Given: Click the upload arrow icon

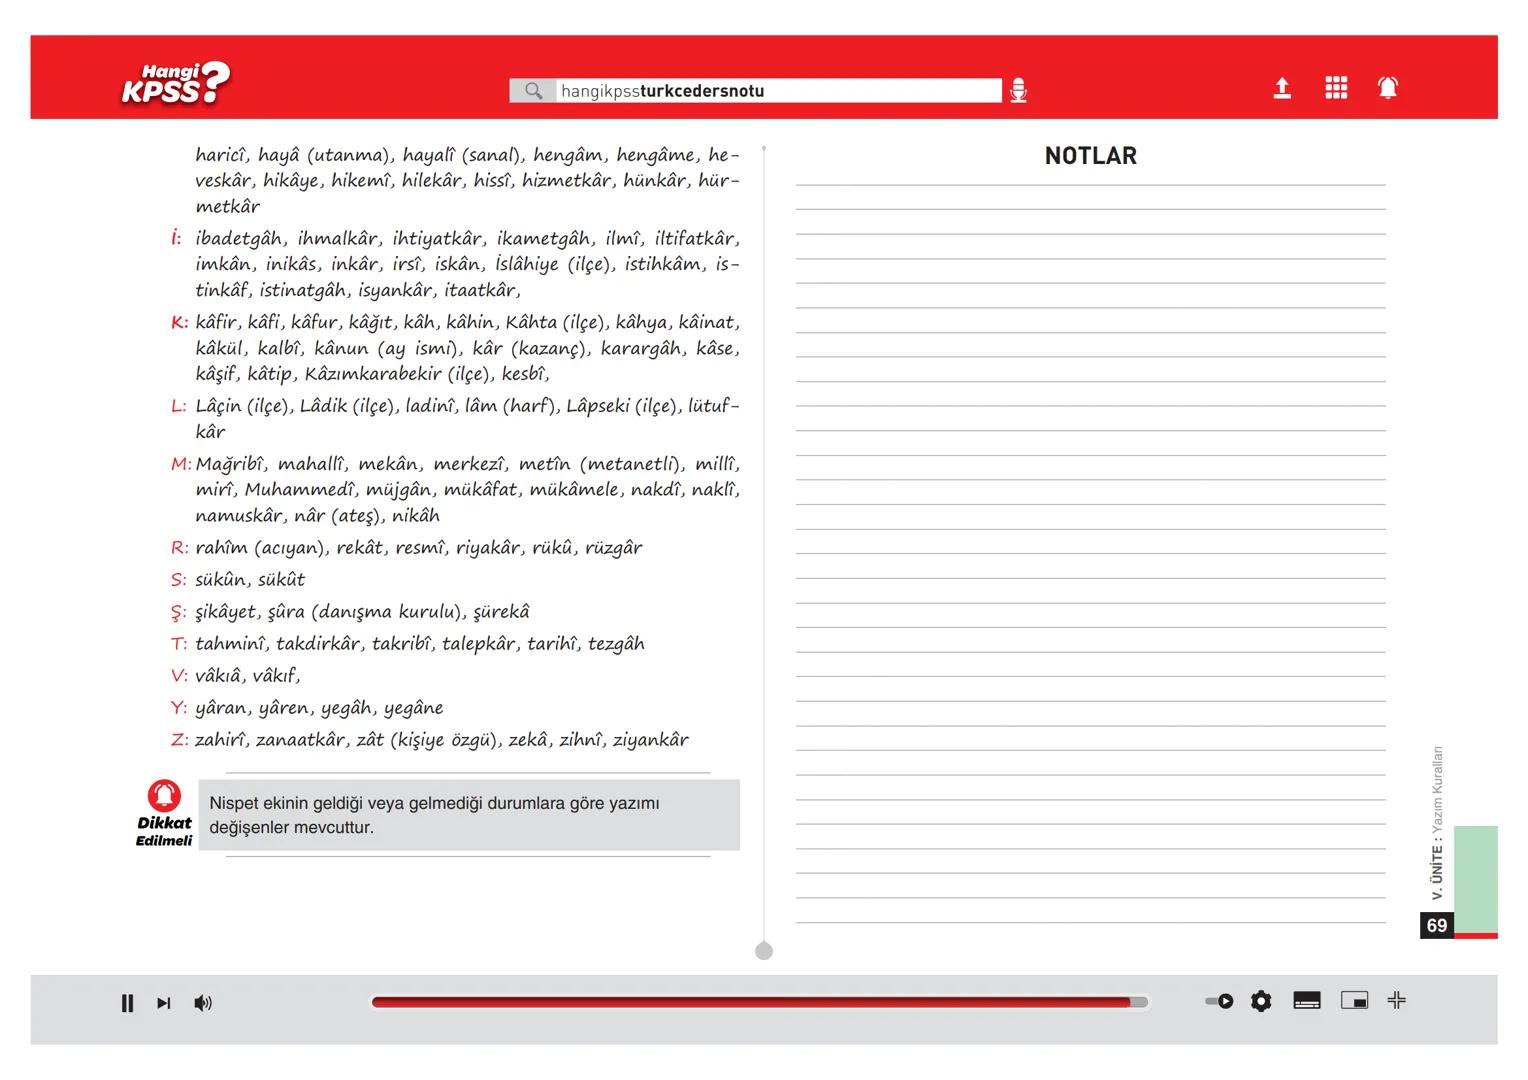Looking at the screenshot, I should 1282,89.
